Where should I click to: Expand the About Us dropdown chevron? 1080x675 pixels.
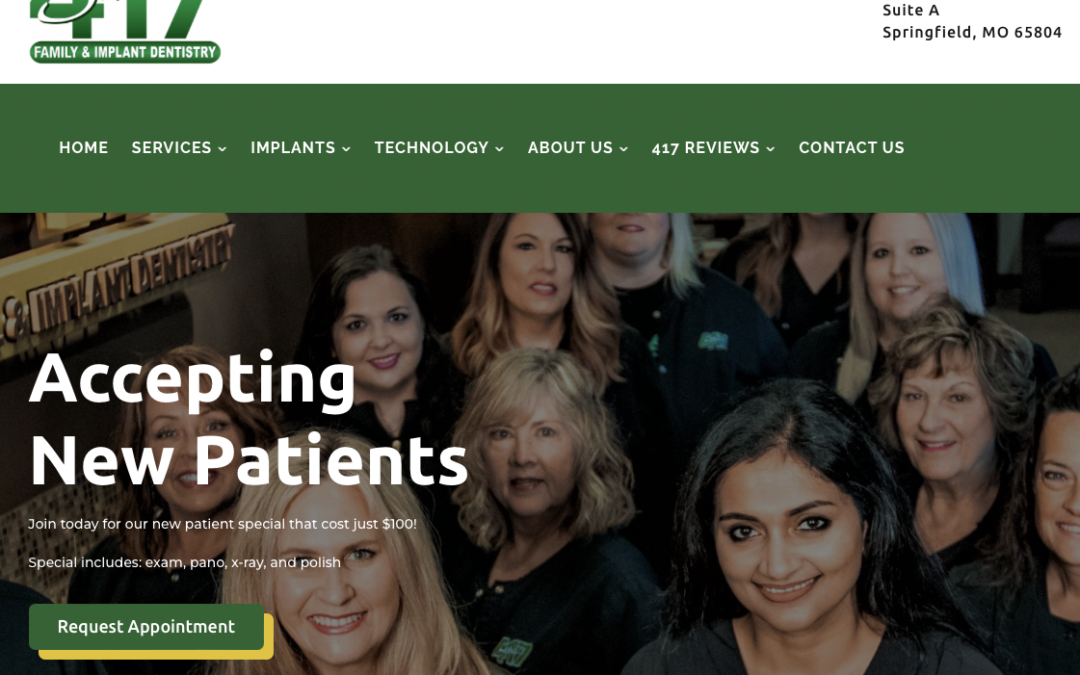(623, 149)
